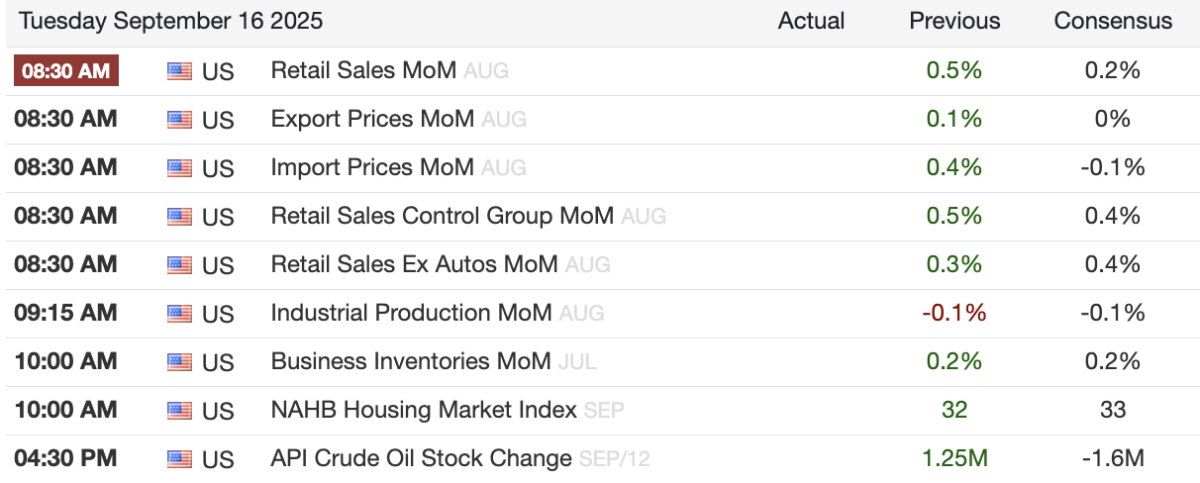The height and width of the screenshot is (483, 1200).
Task: Click the Consensus column header
Action: click(x=1113, y=21)
